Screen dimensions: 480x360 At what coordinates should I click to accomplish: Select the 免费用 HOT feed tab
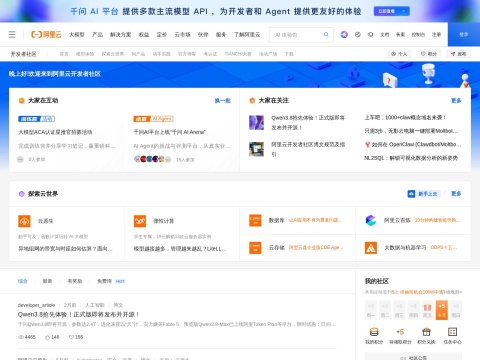pos(111,281)
